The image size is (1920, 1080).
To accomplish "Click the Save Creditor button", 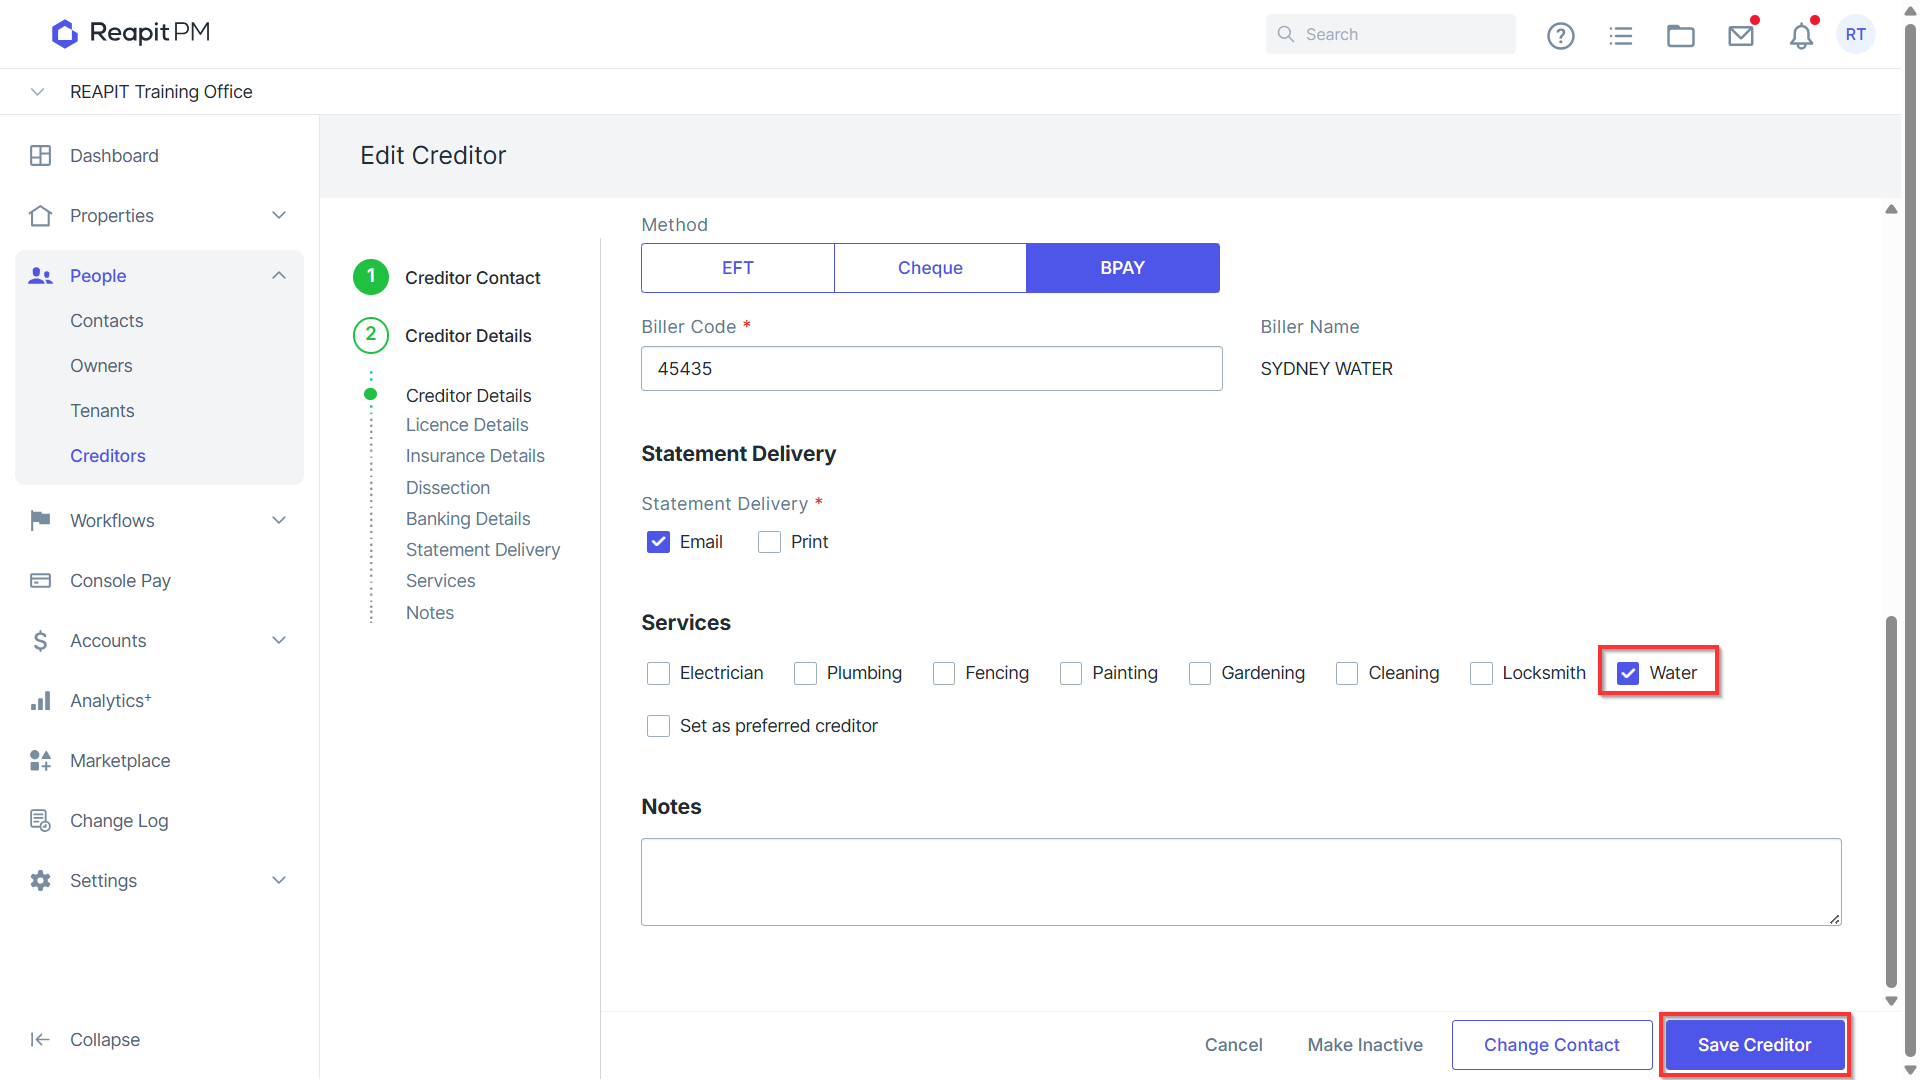I will coord(1755,1045).
